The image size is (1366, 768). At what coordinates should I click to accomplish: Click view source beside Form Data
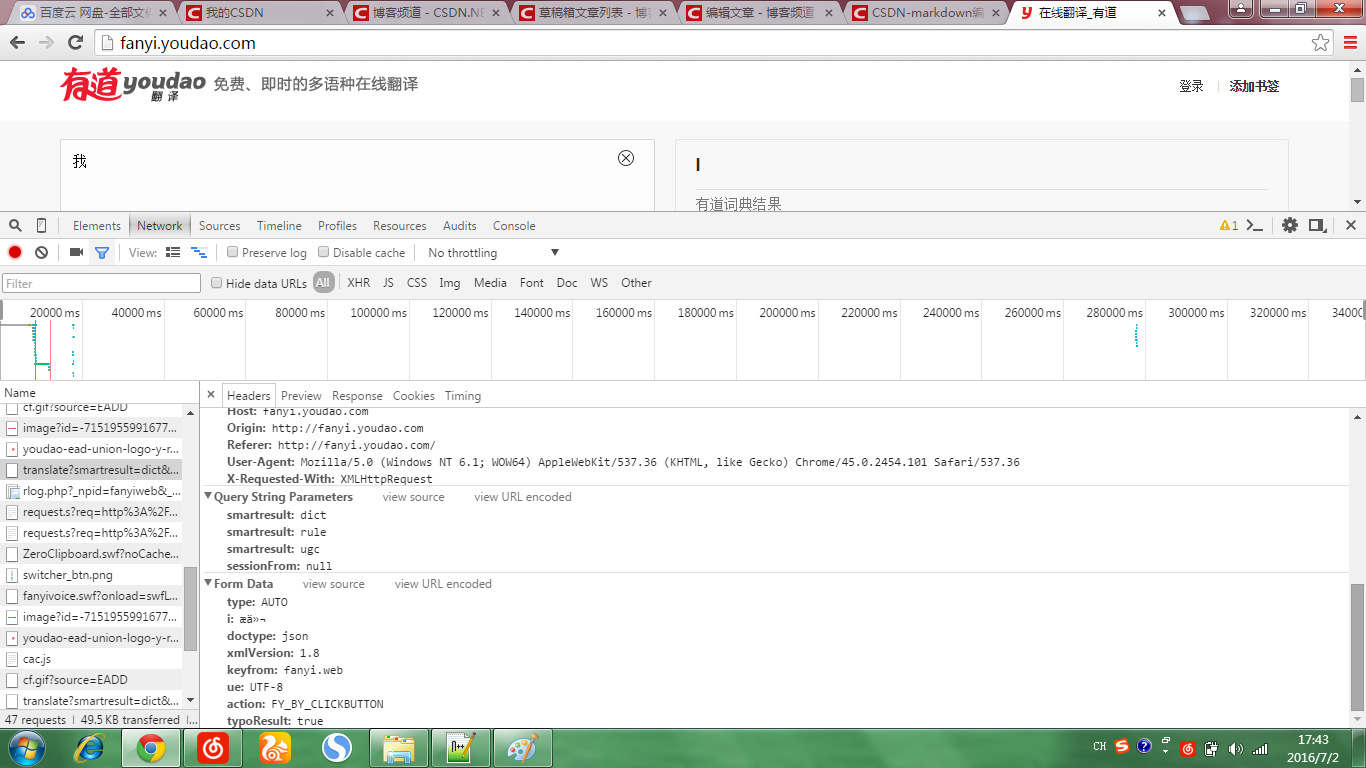pos(334,584)
